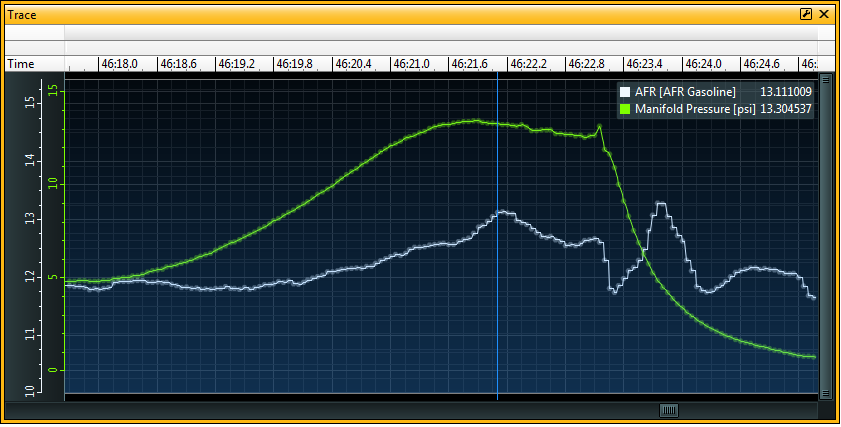Click the 46:22.8 time ruler marker
The width and height of the screenshot is (841, 427).
[x=586, y=64]
